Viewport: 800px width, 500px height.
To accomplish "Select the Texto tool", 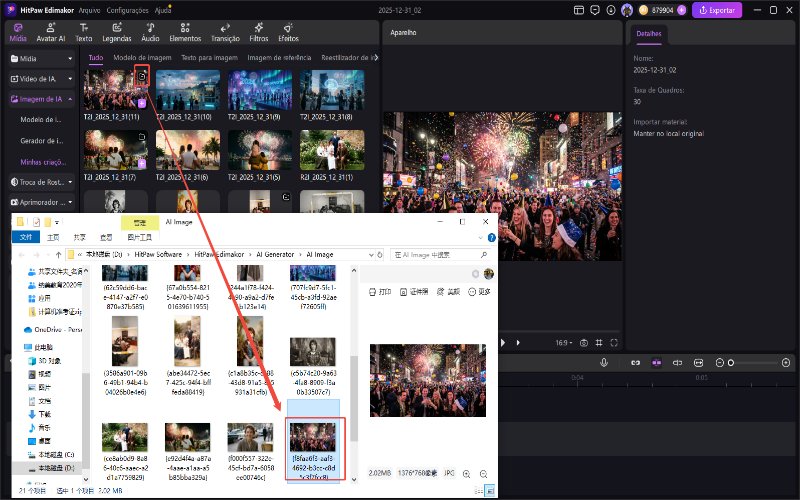I will (84, 32).
